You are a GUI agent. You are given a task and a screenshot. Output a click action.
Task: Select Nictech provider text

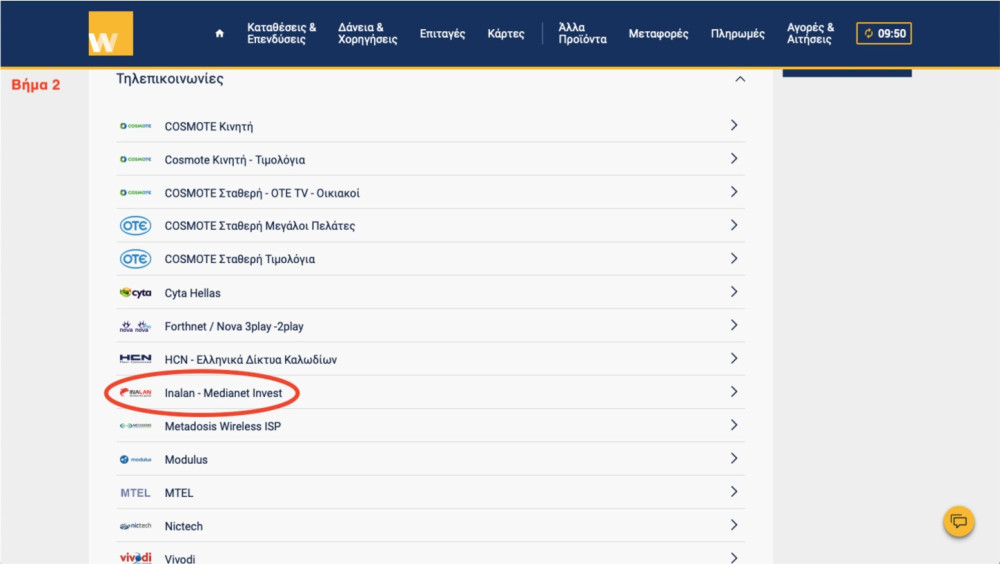tap(184, 526)
